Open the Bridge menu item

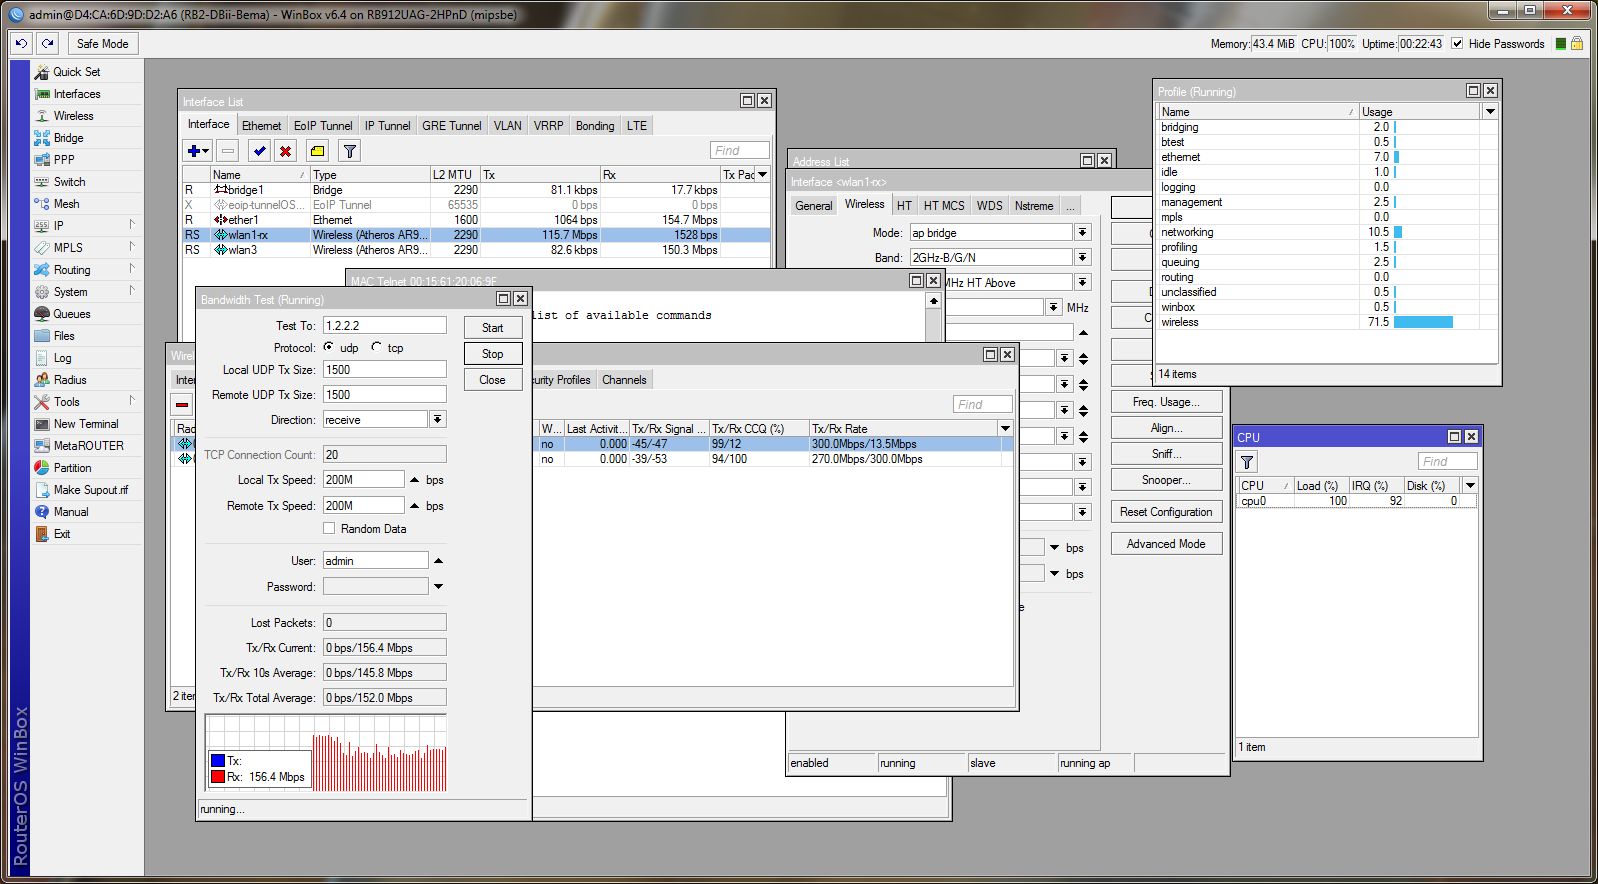pyautogui.click(x=68, y=138)
